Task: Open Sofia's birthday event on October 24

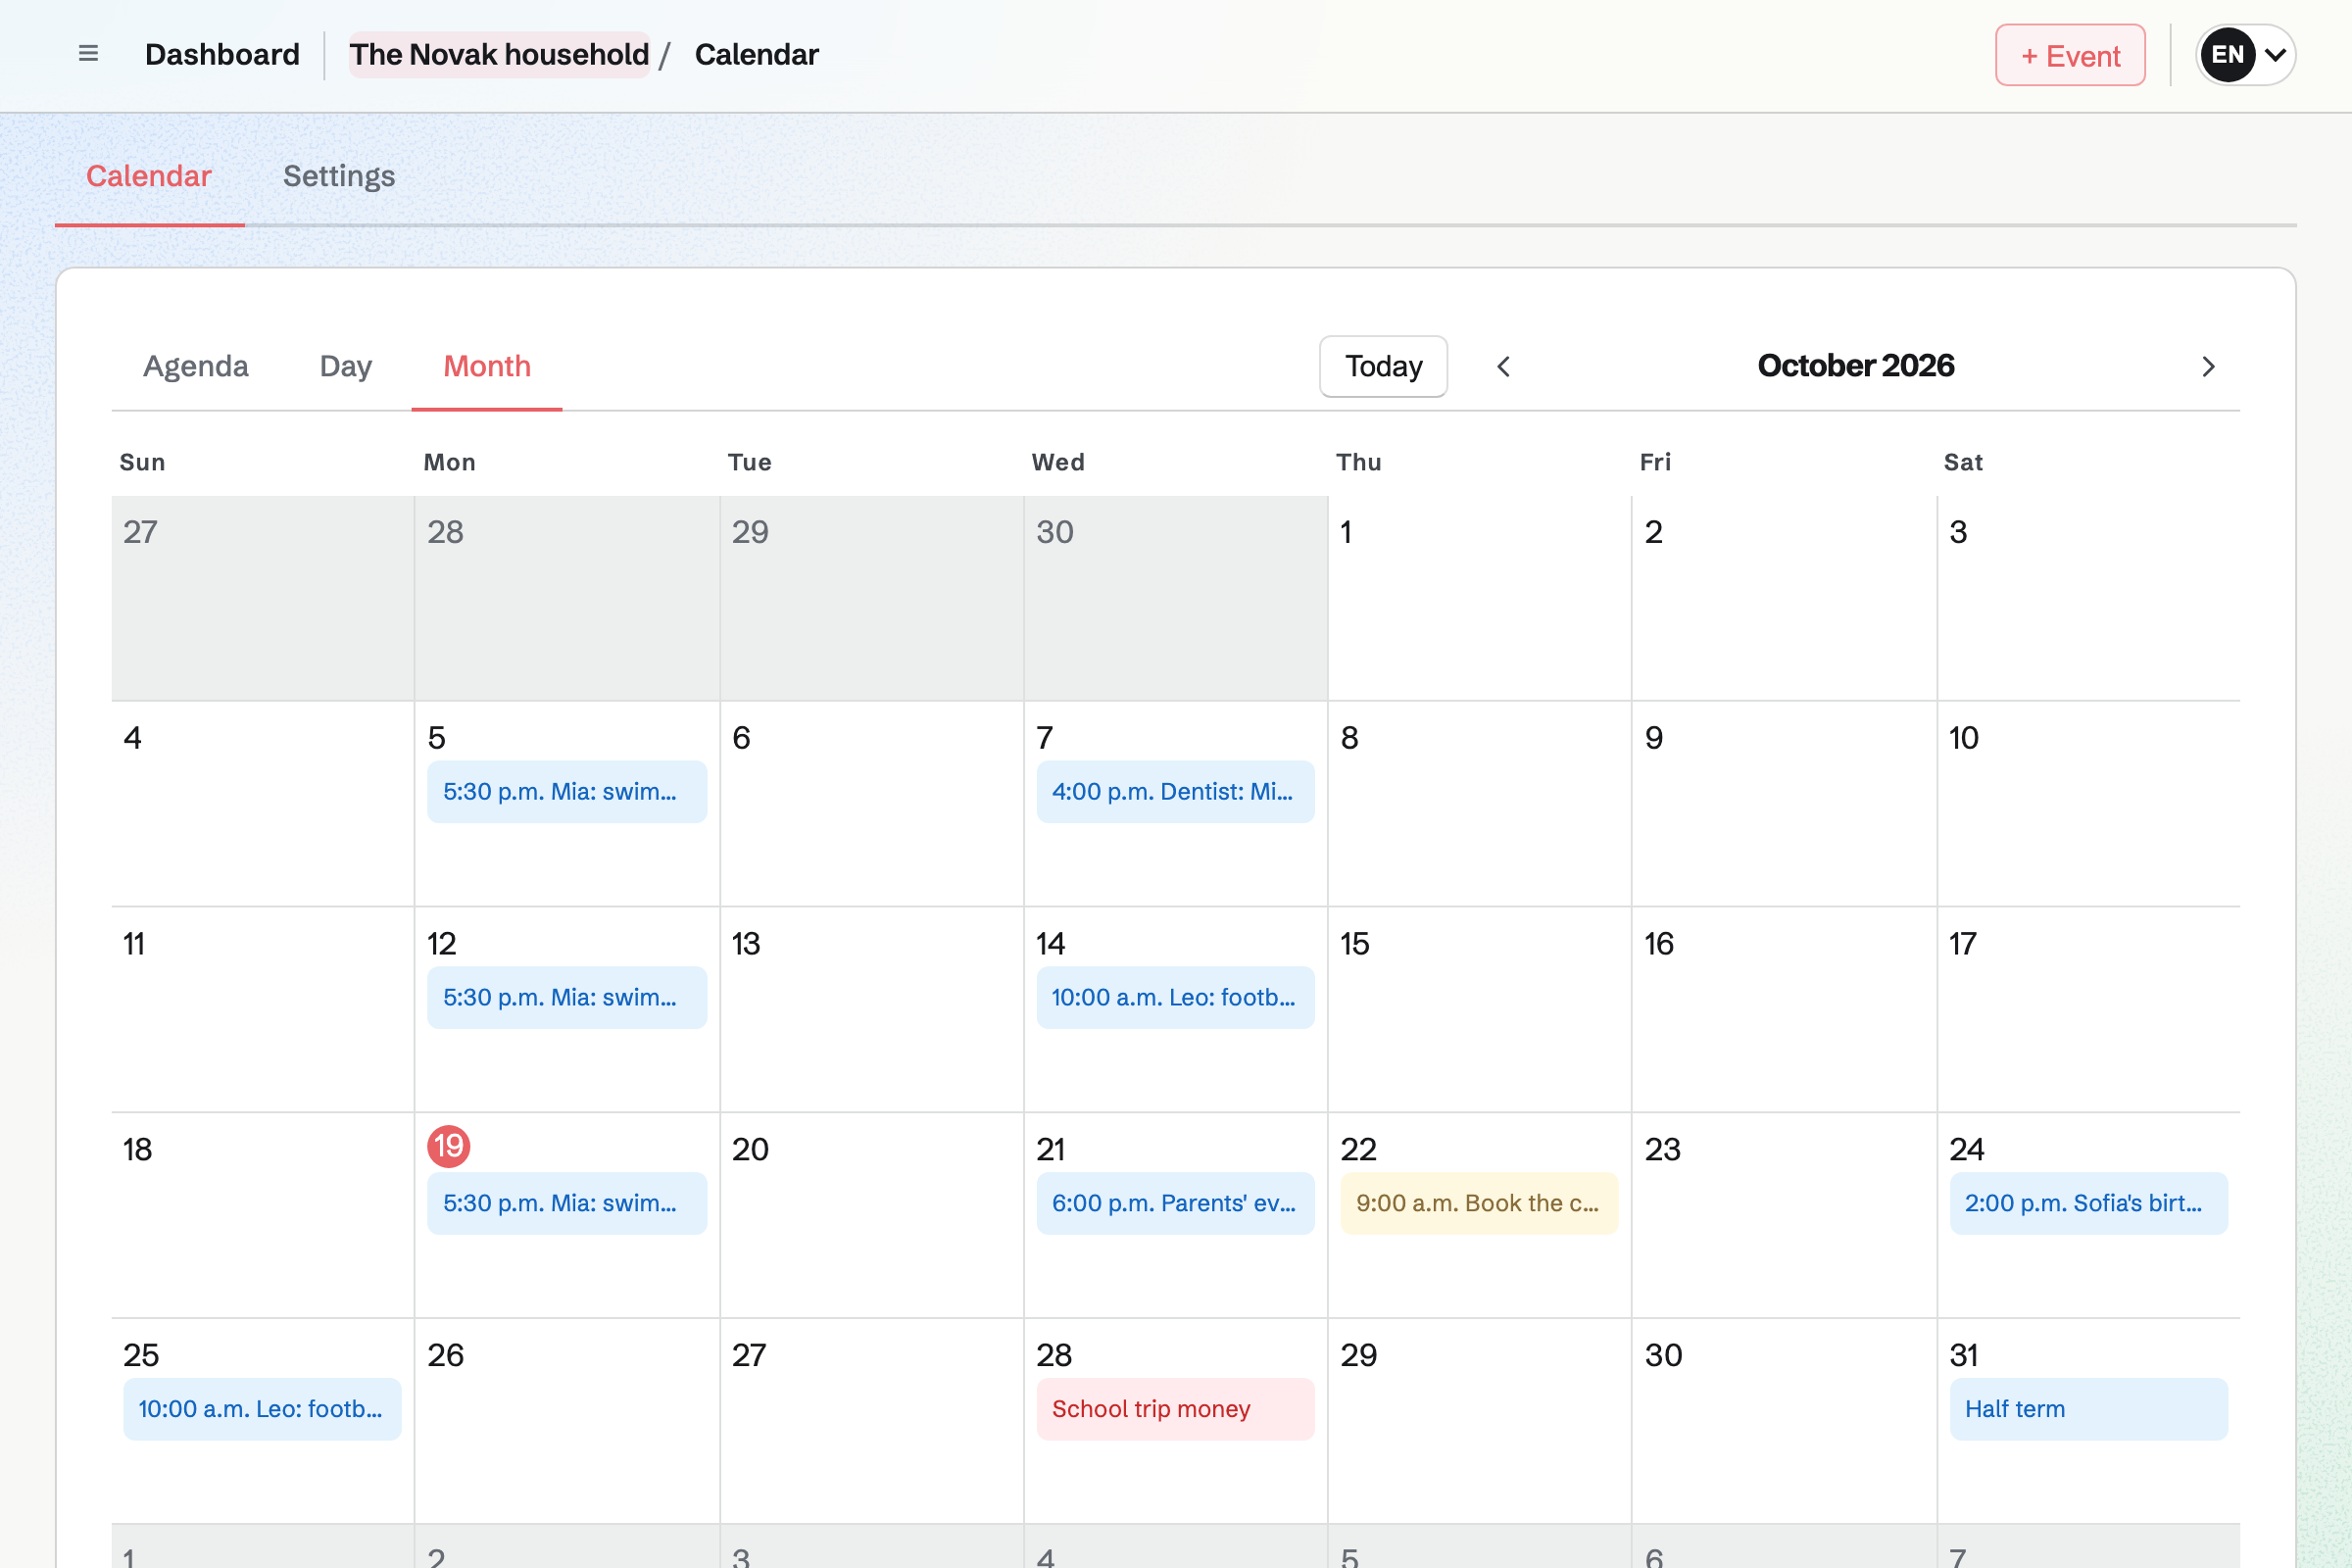Action: click(2088, 1203)
